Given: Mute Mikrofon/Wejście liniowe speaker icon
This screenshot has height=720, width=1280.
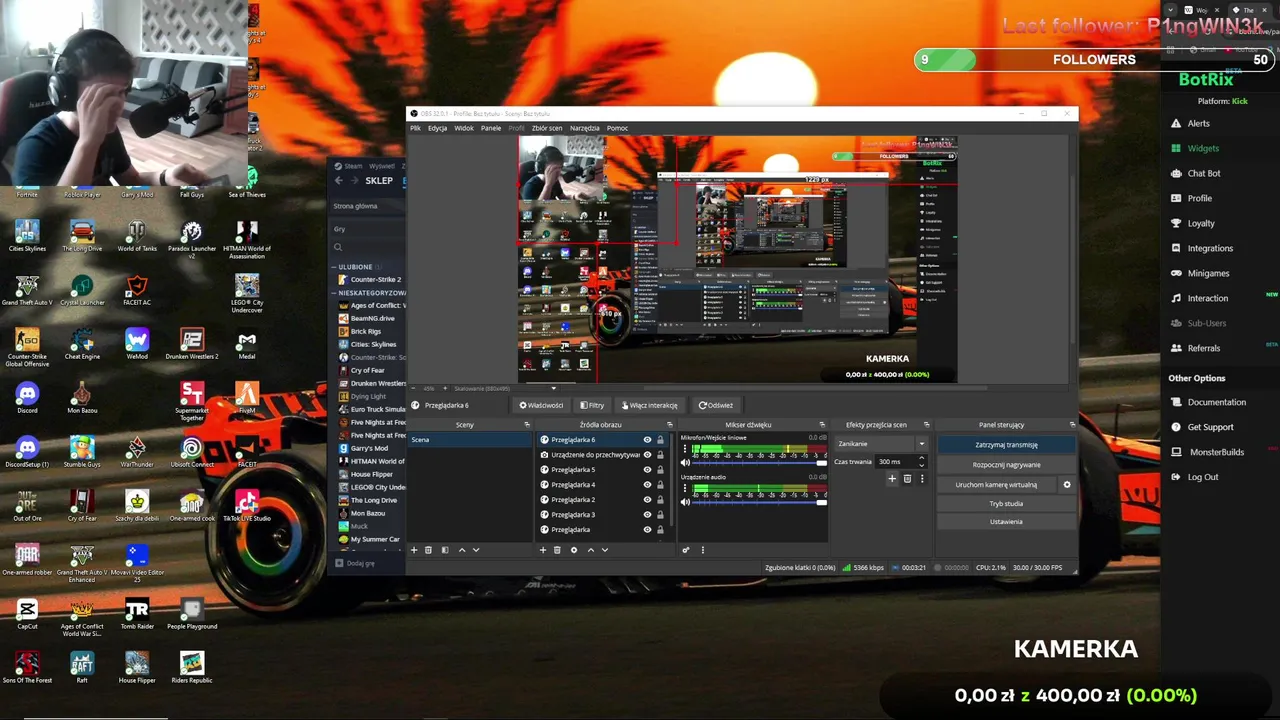Looking at the screenshot, I should [x=685, y=463].
